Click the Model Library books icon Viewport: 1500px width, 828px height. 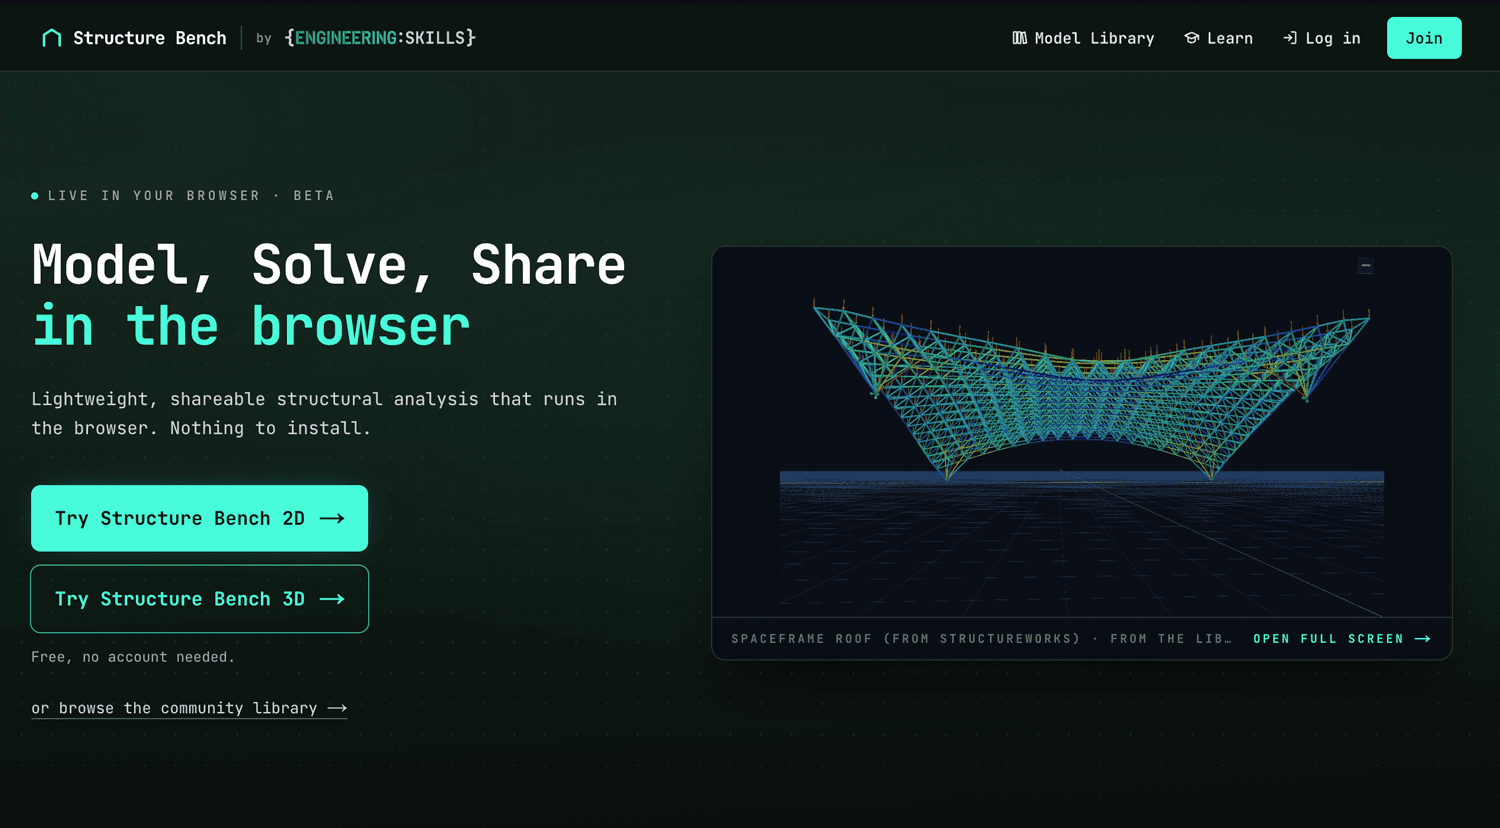coord(1019,38)
